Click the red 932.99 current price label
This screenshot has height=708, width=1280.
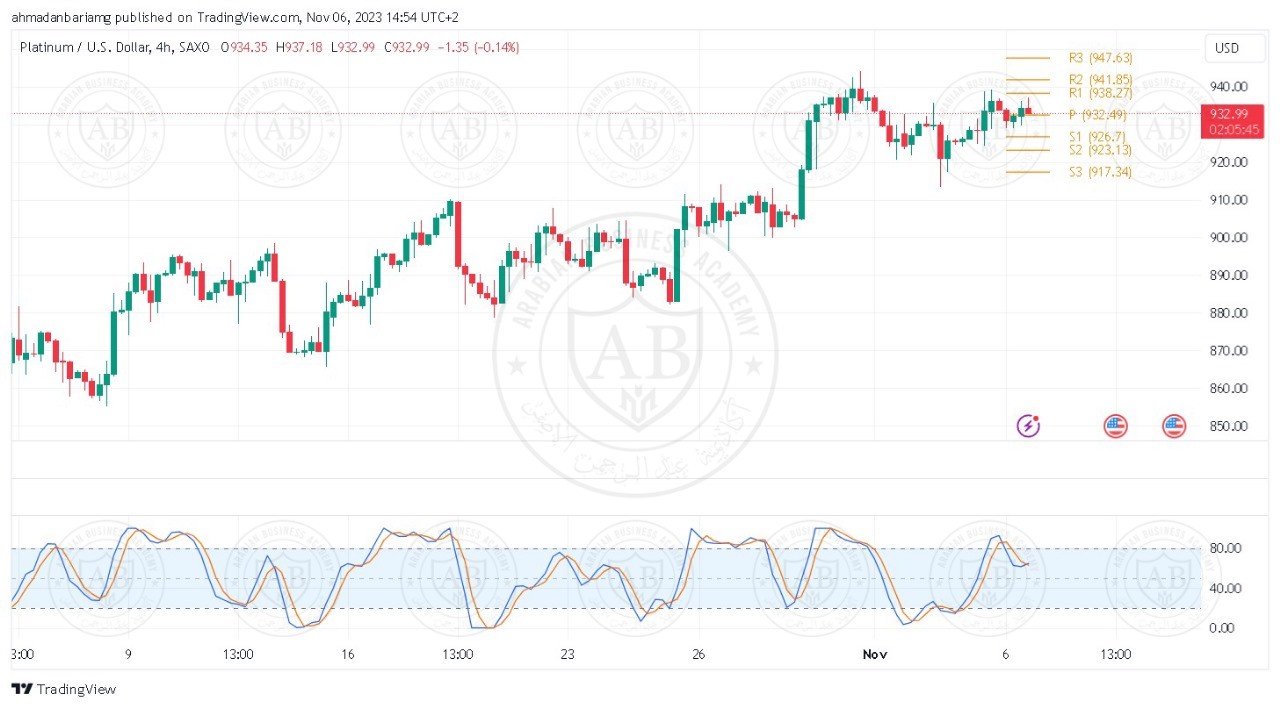[1228, 114]
